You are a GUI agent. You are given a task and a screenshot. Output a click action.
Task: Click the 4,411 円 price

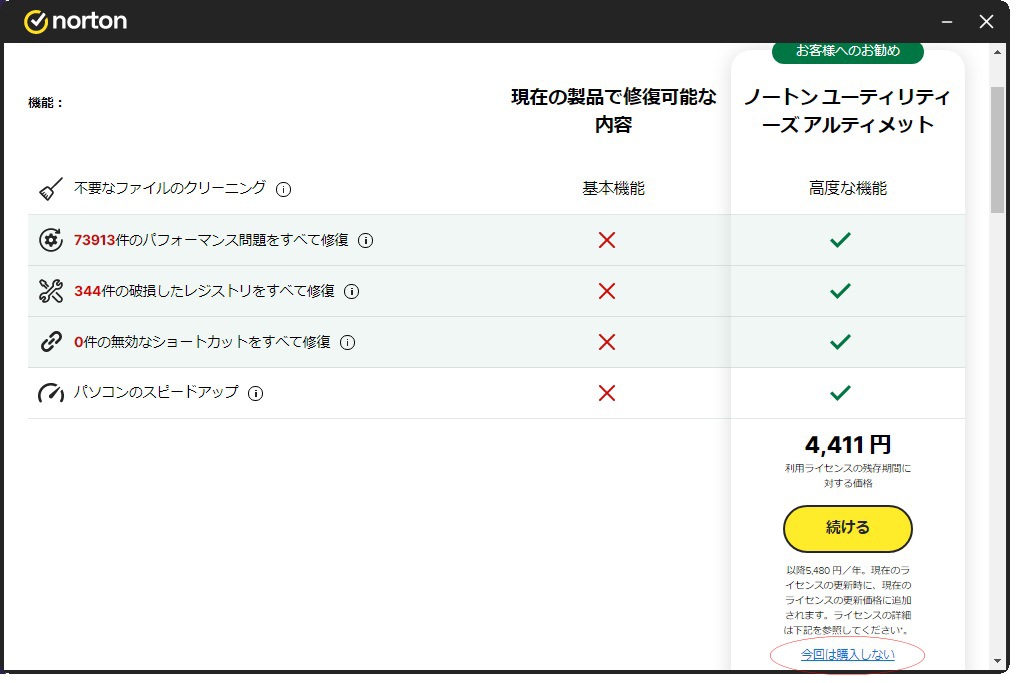[x=847, y=445]
